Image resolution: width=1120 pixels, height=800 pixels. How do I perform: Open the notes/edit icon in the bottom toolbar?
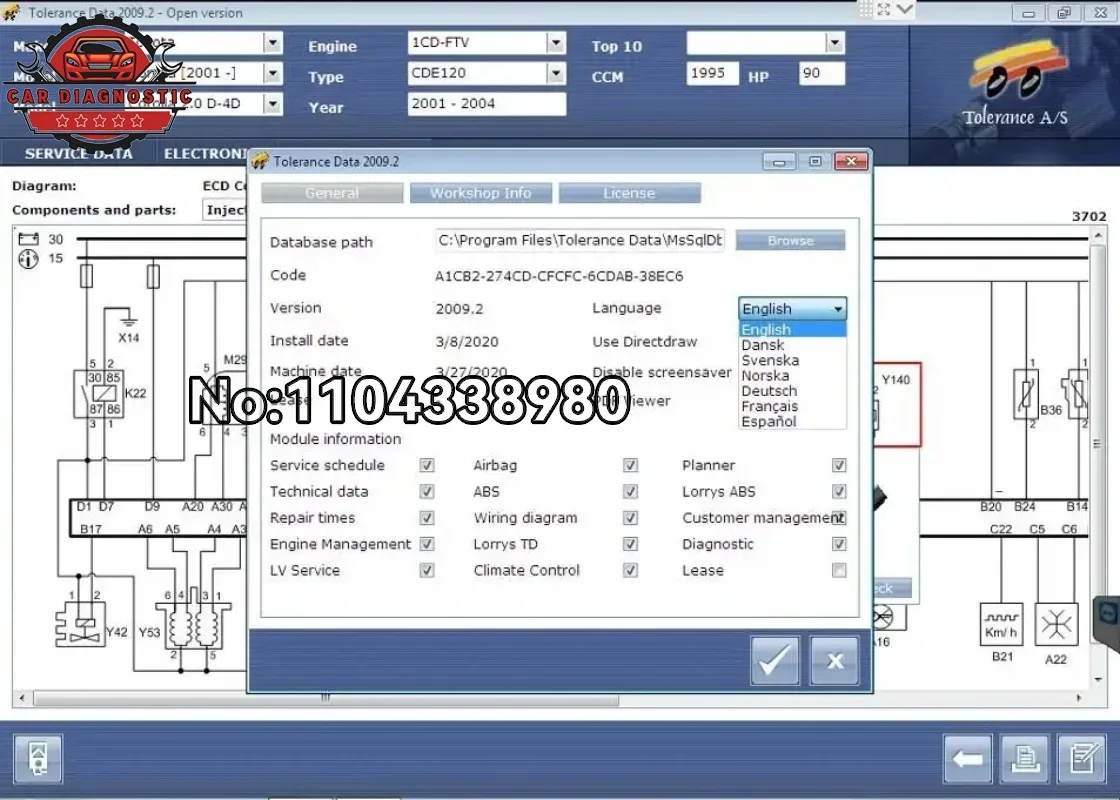click(1081, 759)
